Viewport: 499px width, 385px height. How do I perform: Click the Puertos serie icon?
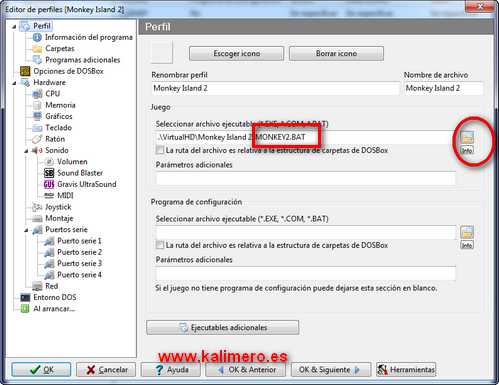37,230
